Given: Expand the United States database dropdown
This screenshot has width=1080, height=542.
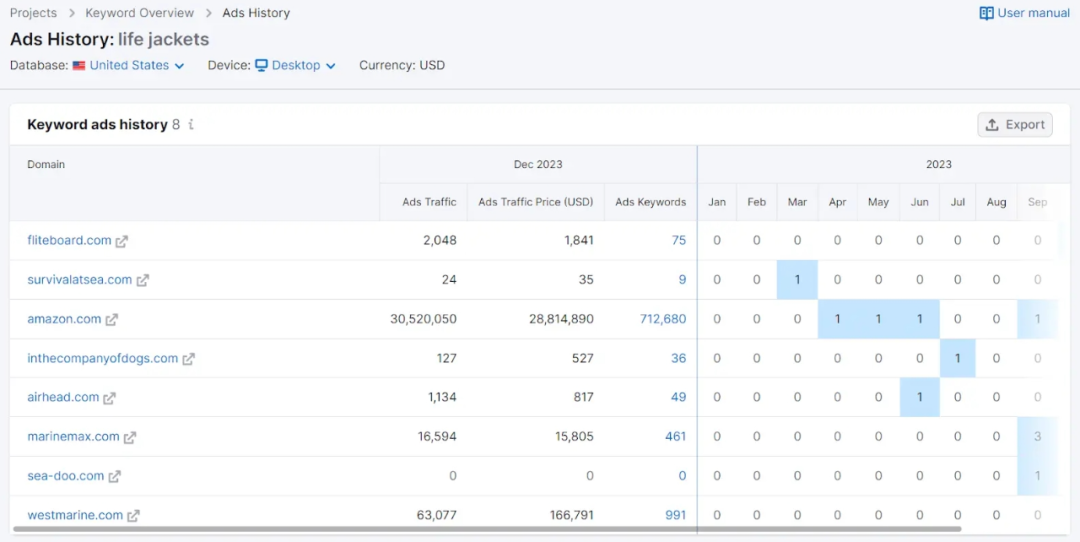Looking at the screenshot, I should [x=136, y=65].
